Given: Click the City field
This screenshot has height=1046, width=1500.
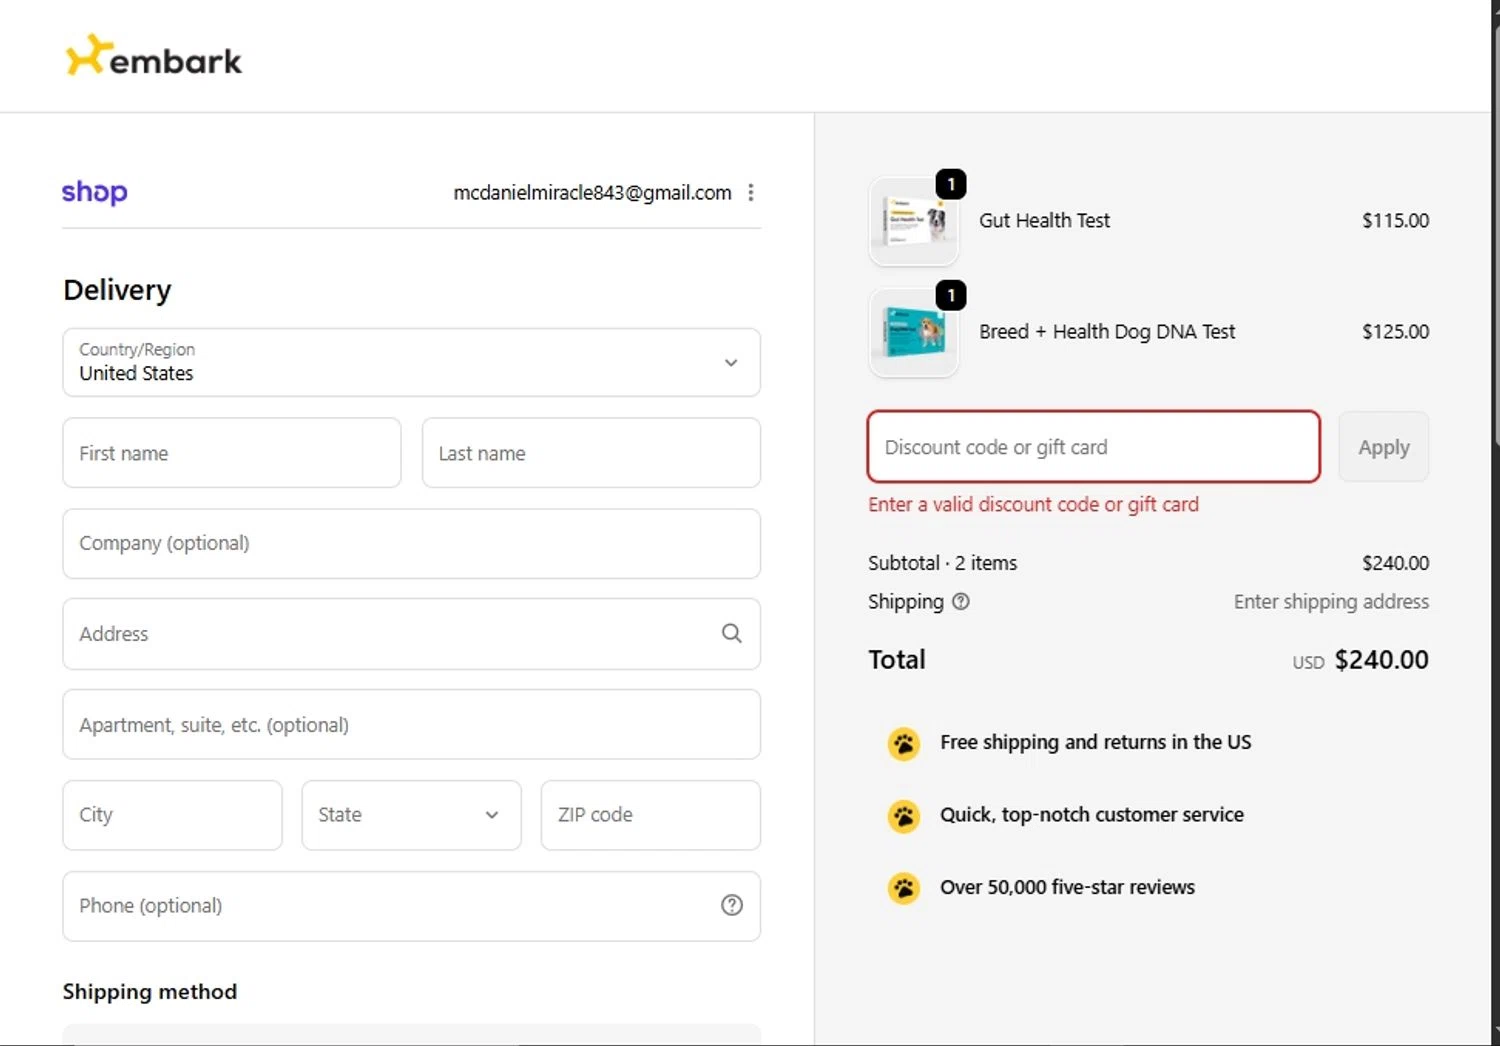Looking at the screenshot, I should click(172, 815).
